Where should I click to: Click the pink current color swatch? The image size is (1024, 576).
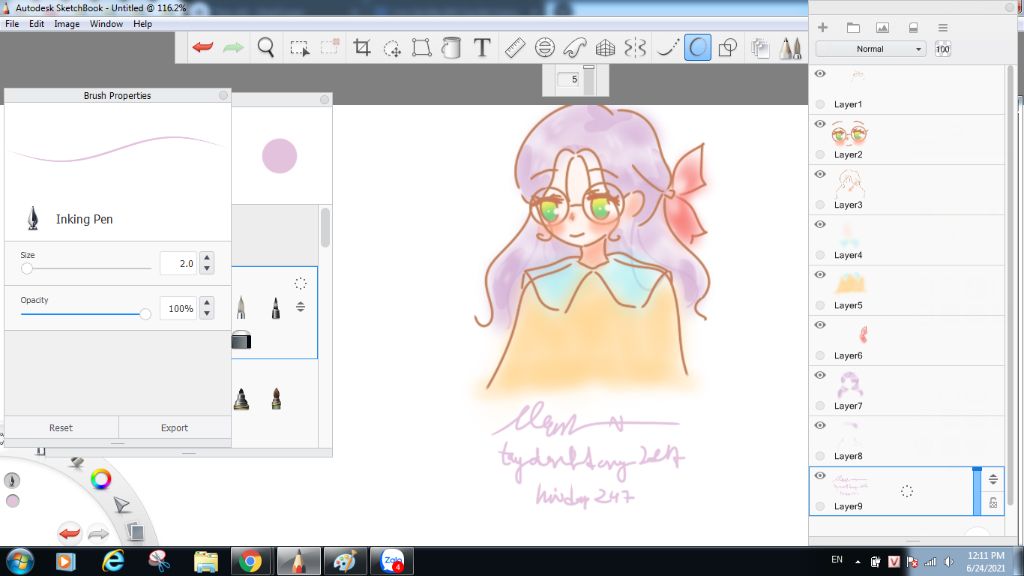pyautogui.click(x=280, y=156)
